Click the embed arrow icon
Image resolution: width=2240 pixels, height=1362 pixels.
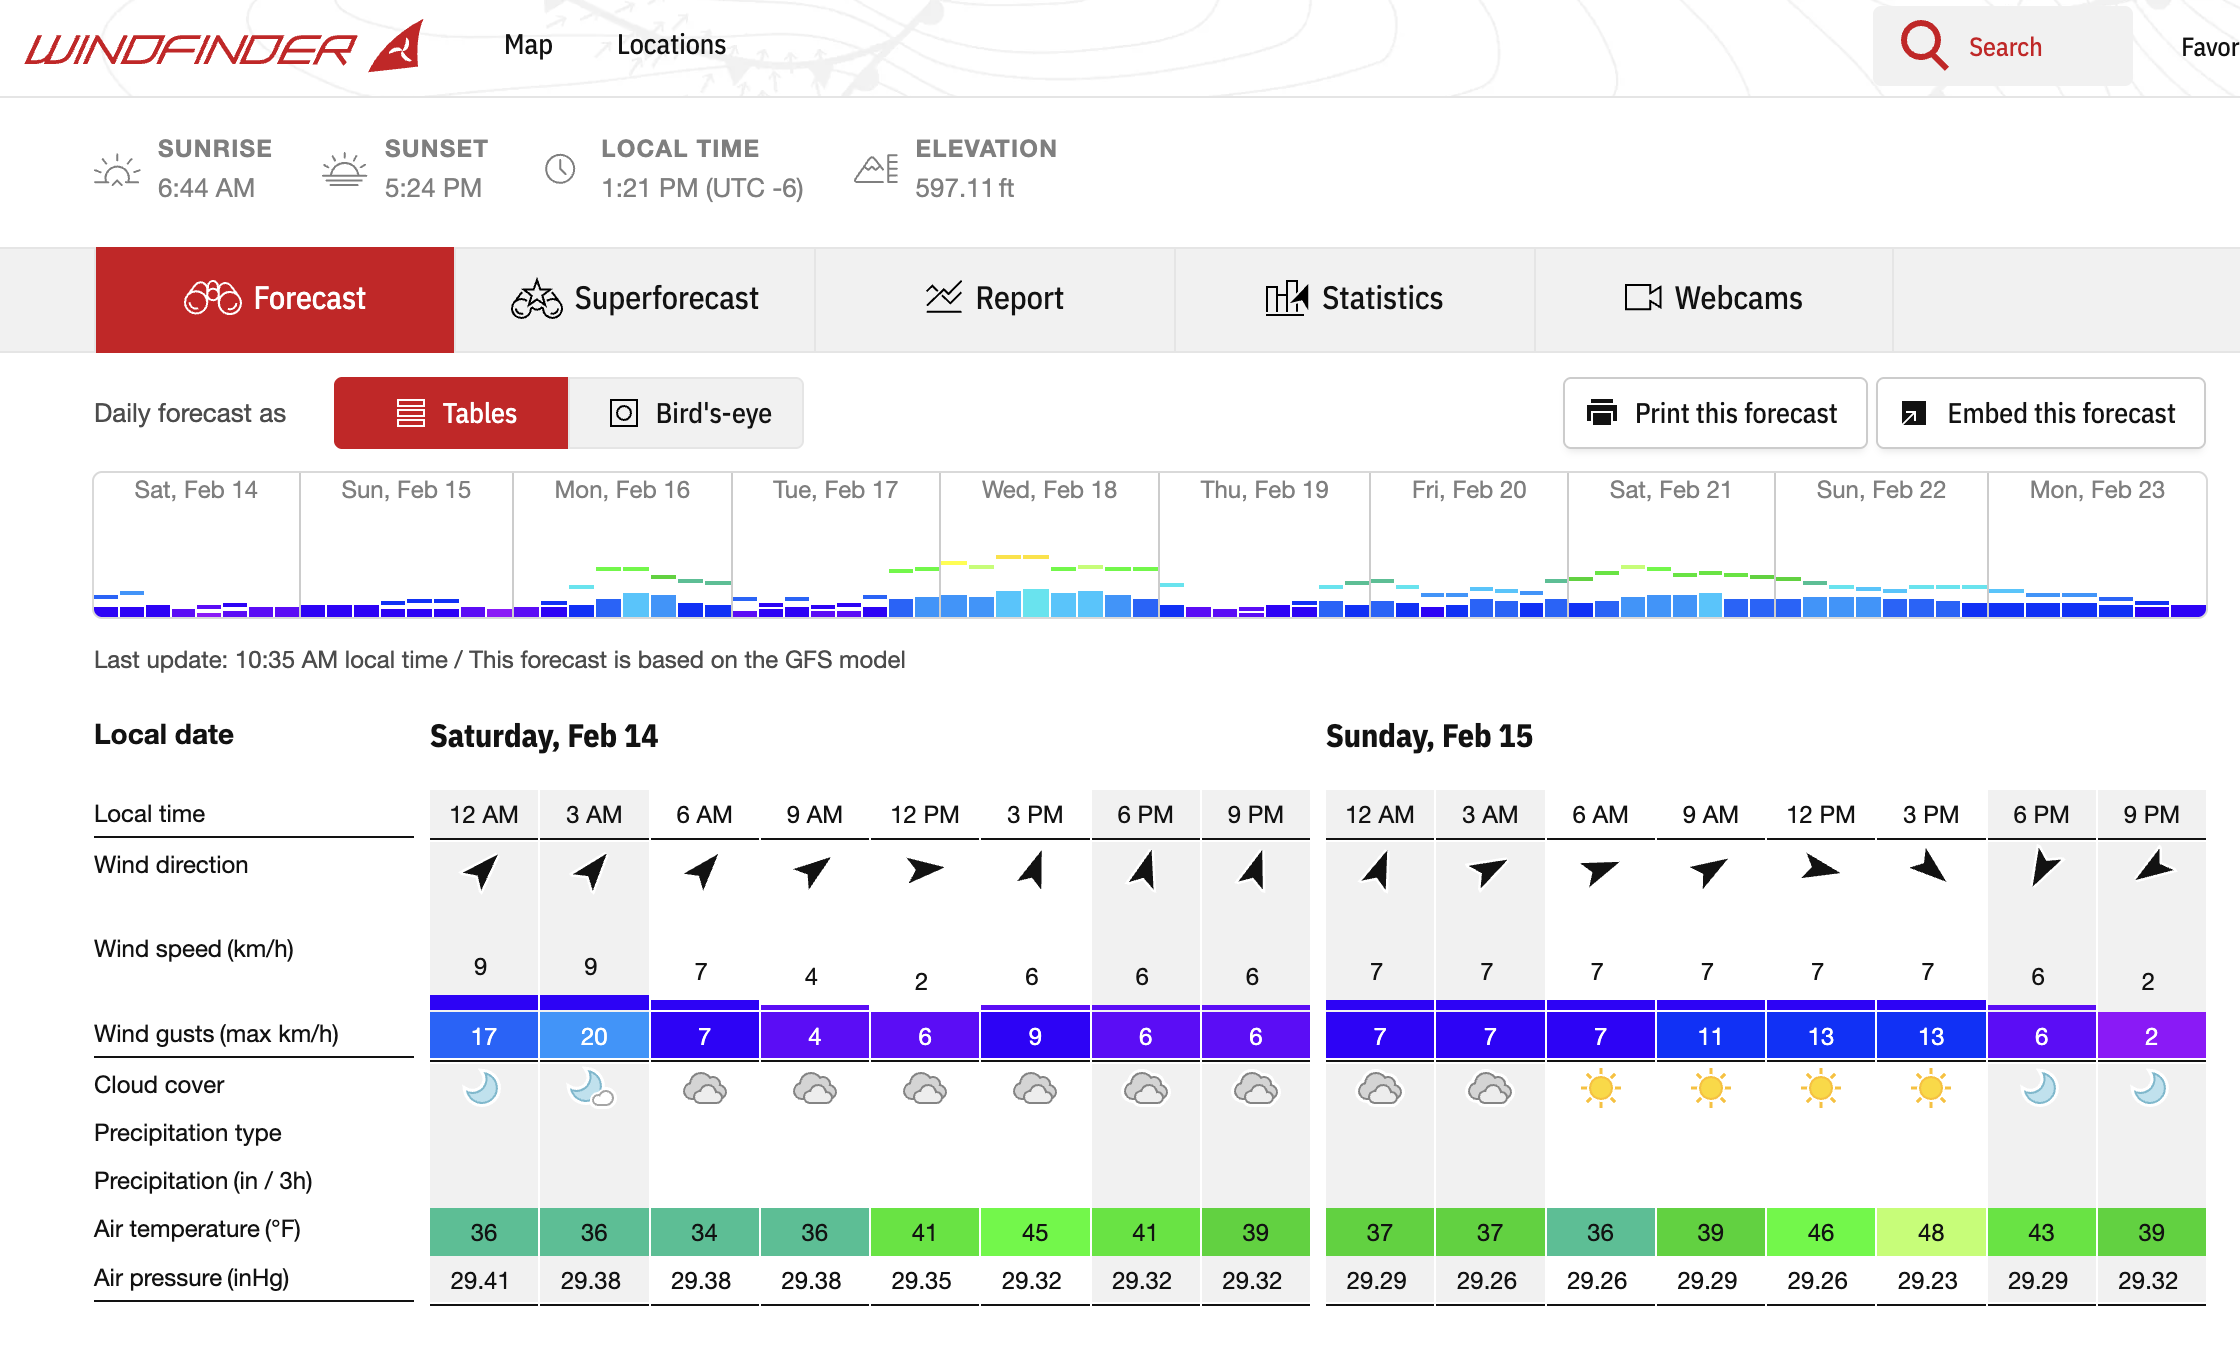coord(1913,413)
